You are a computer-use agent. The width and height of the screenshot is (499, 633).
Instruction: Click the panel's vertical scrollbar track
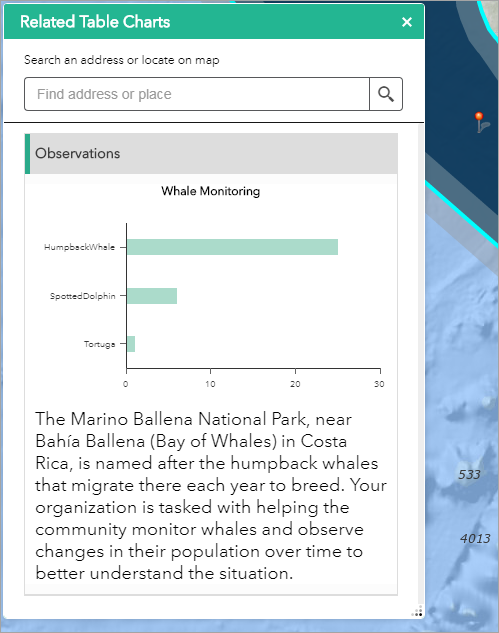[x=420, y=363]
